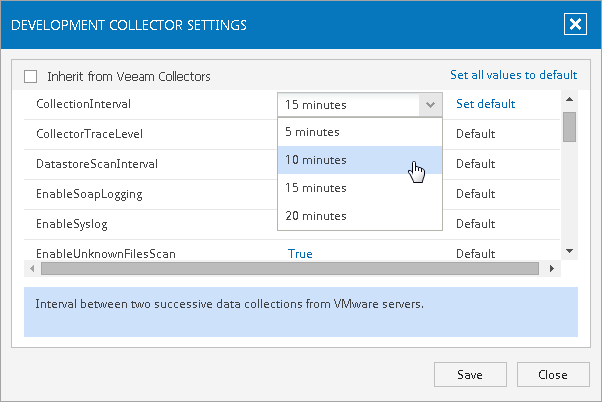
Task: Click the vertical scrollbar thumb
Action: pyautogui.click(x=569, y=127)
